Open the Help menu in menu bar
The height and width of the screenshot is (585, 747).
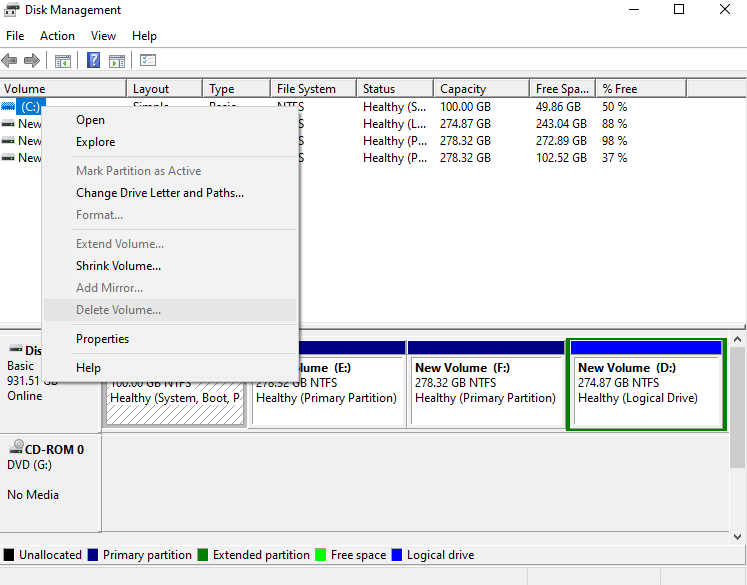coord(144,36)
